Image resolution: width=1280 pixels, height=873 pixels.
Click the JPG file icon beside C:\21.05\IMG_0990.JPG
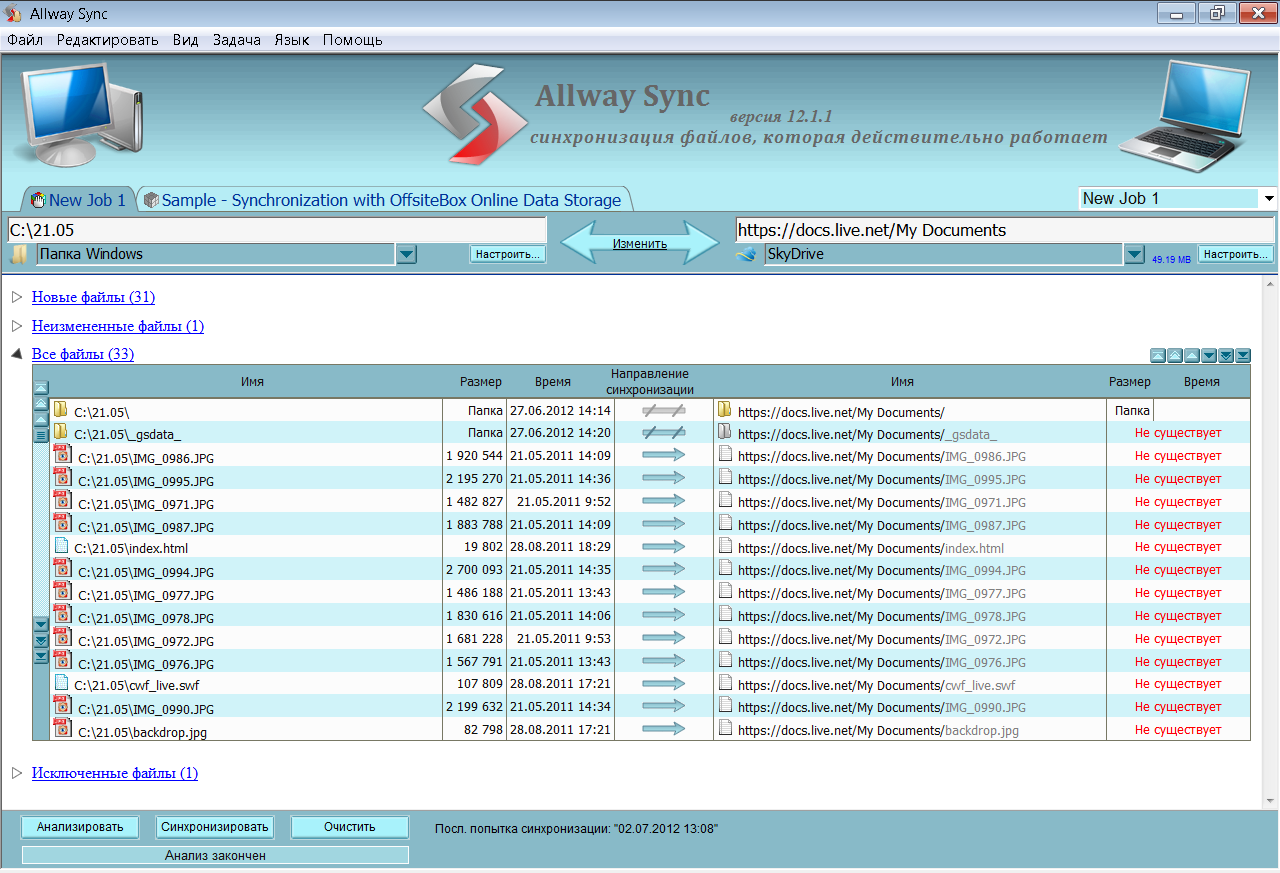[x=62, y=706]
